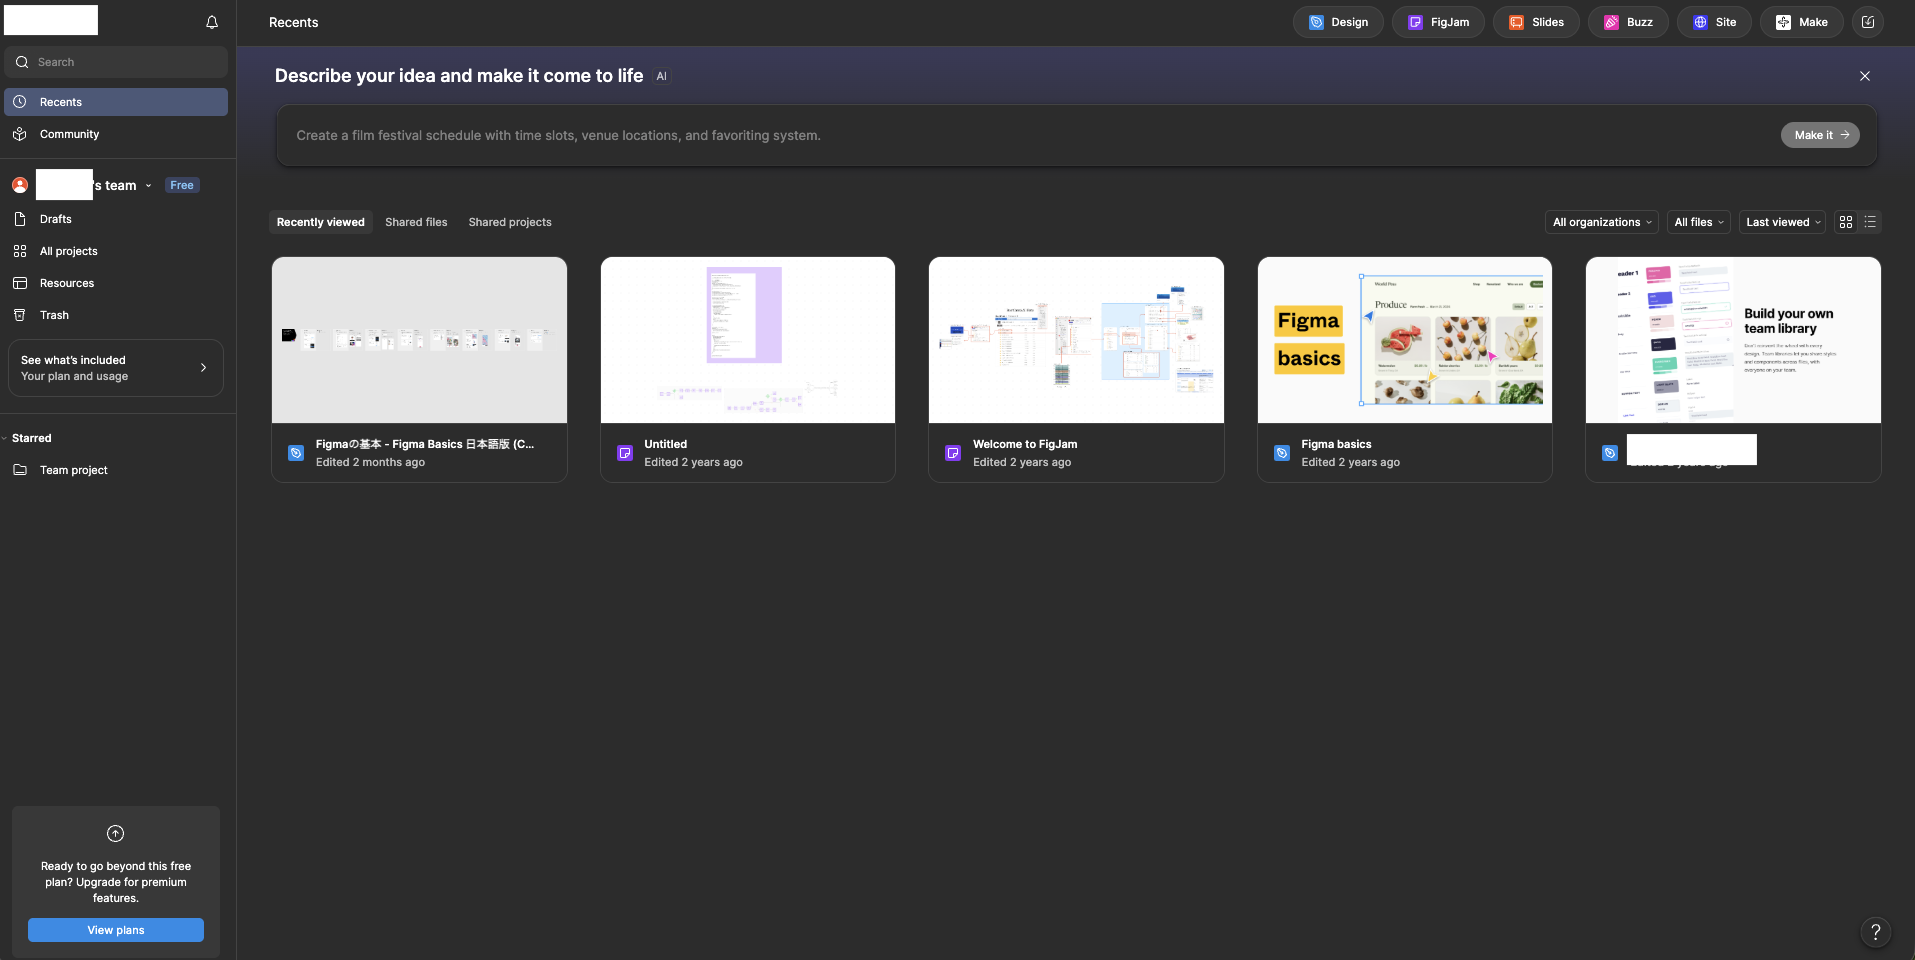
Task: Click the Trash bin icon
Action: click(20, 315)
